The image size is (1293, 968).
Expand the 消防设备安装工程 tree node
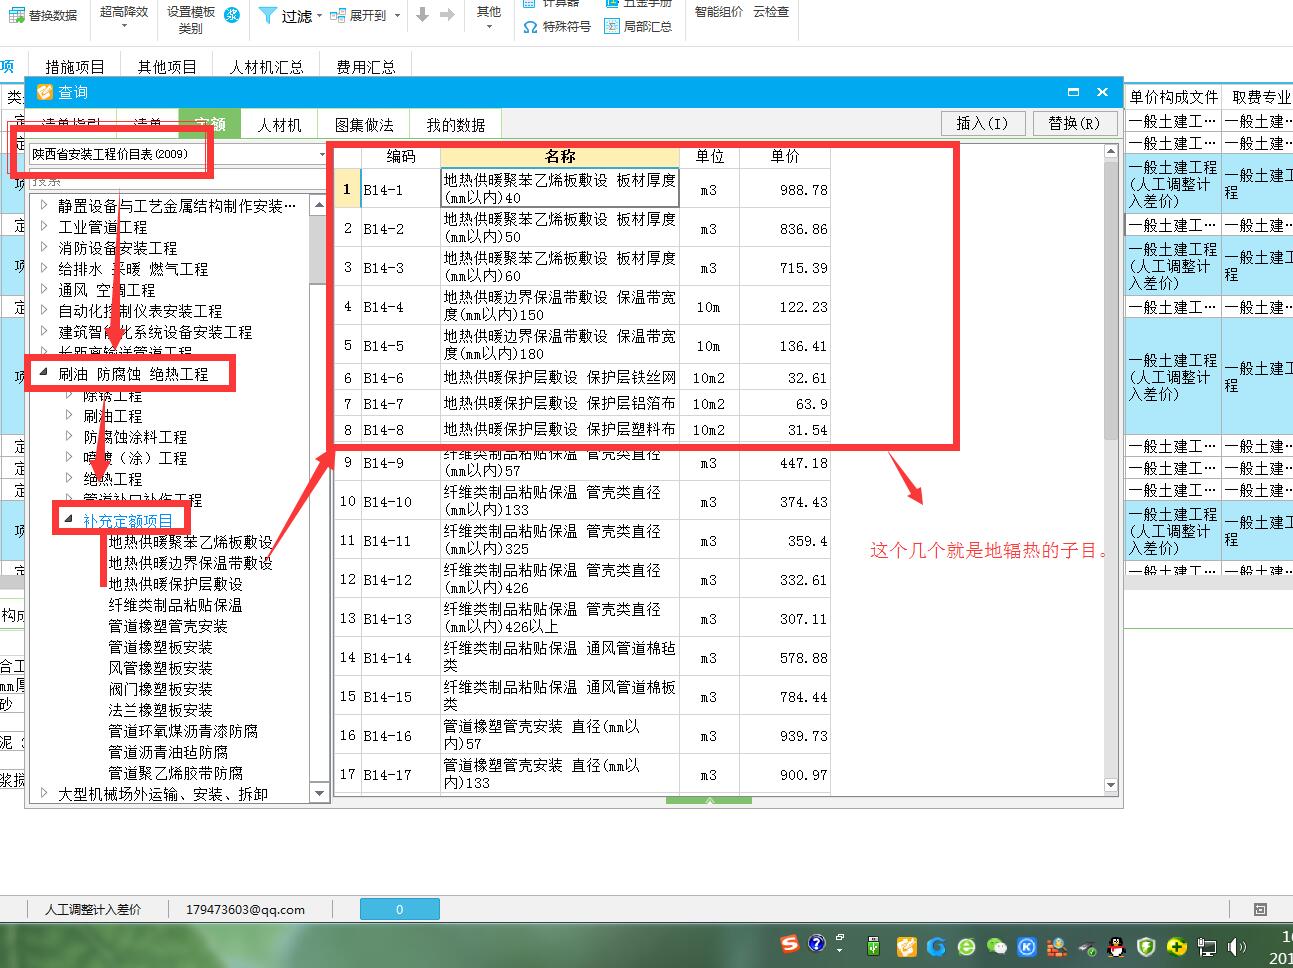[x=44, y=247]
